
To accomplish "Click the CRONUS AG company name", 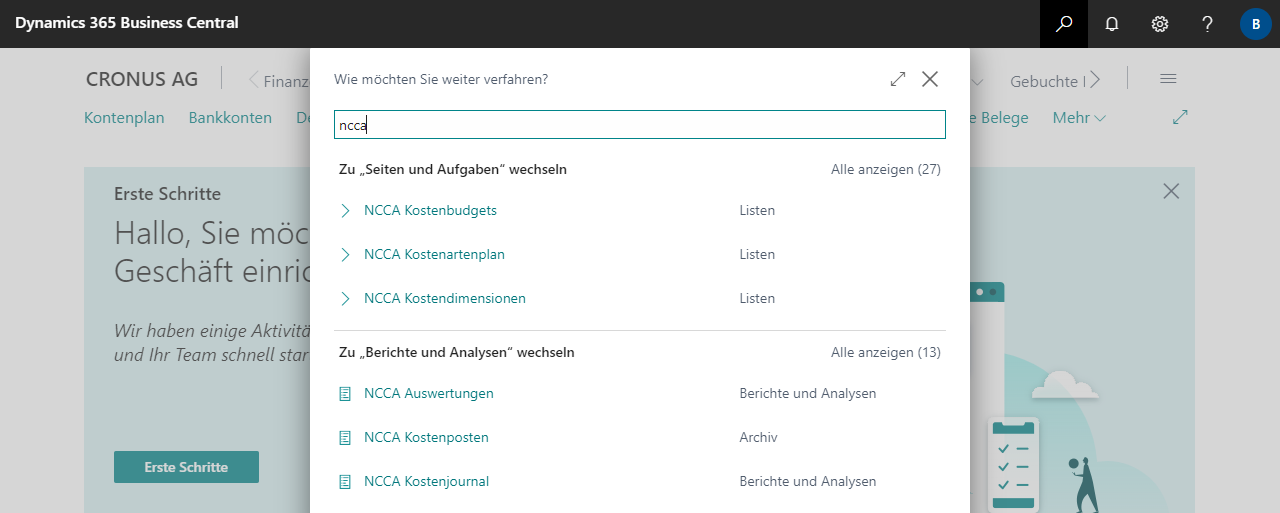I will (142, 79).
